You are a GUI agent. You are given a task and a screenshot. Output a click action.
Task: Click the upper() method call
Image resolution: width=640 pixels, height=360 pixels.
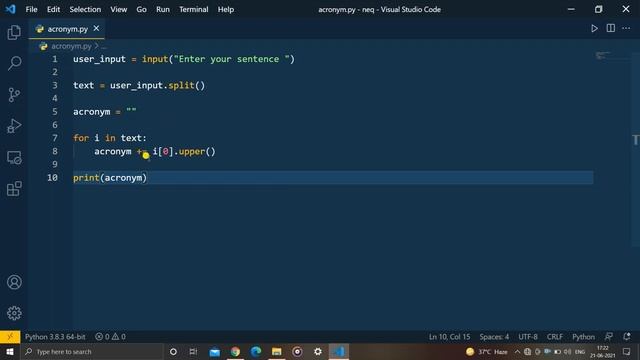point(197,151)
